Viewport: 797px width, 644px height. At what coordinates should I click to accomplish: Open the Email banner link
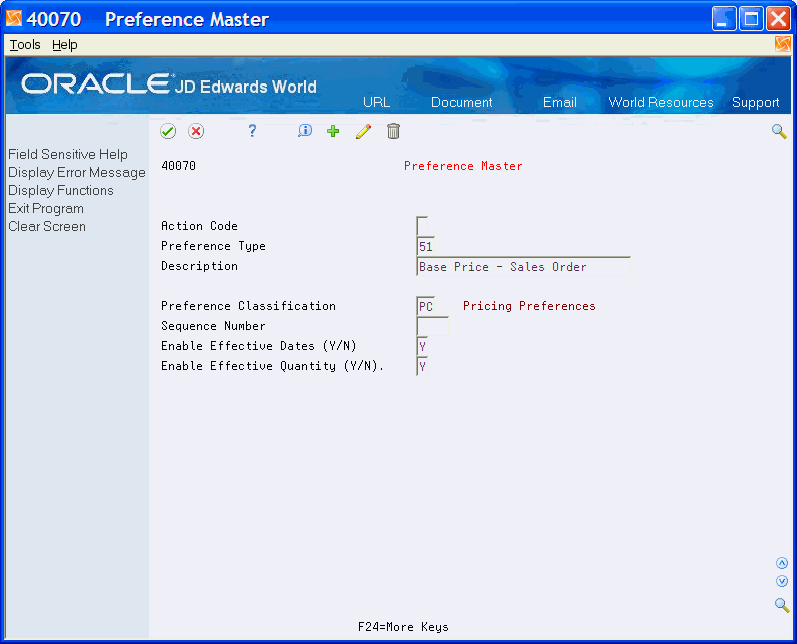560,102
